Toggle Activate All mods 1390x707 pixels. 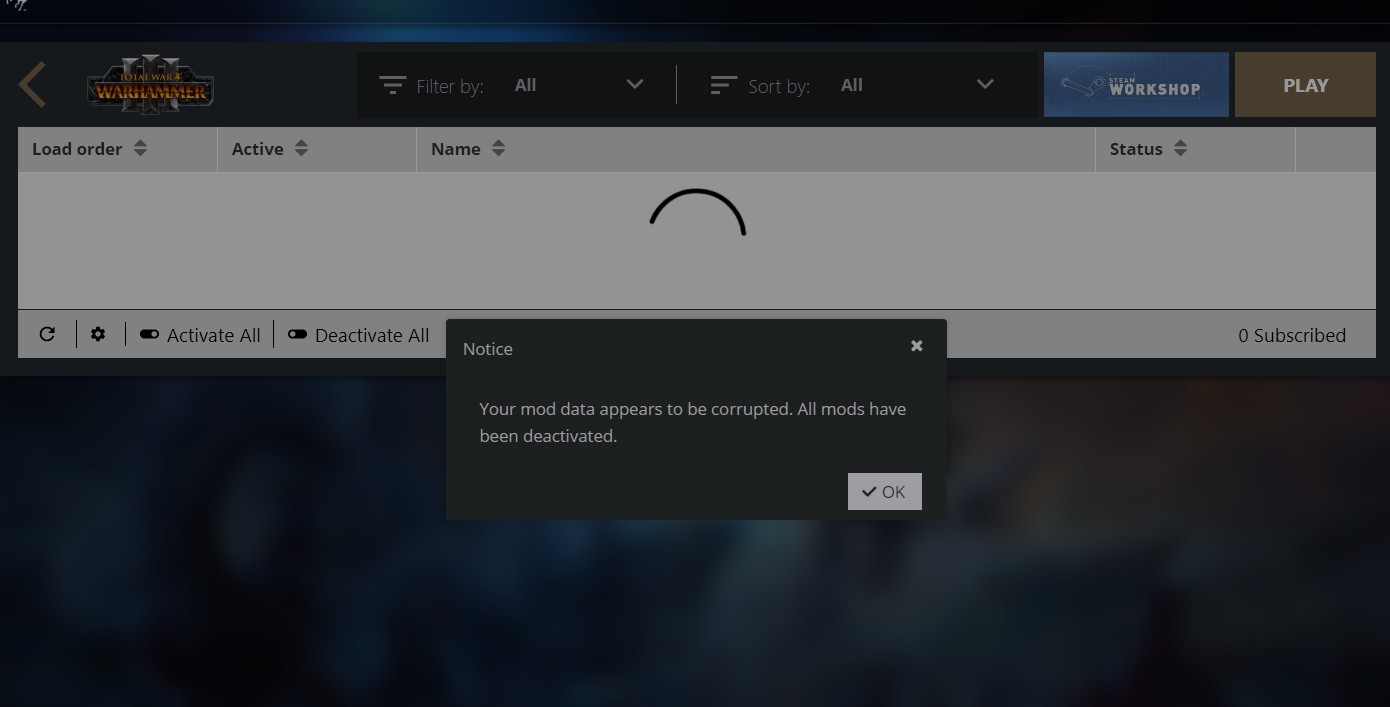coord(200,335)
